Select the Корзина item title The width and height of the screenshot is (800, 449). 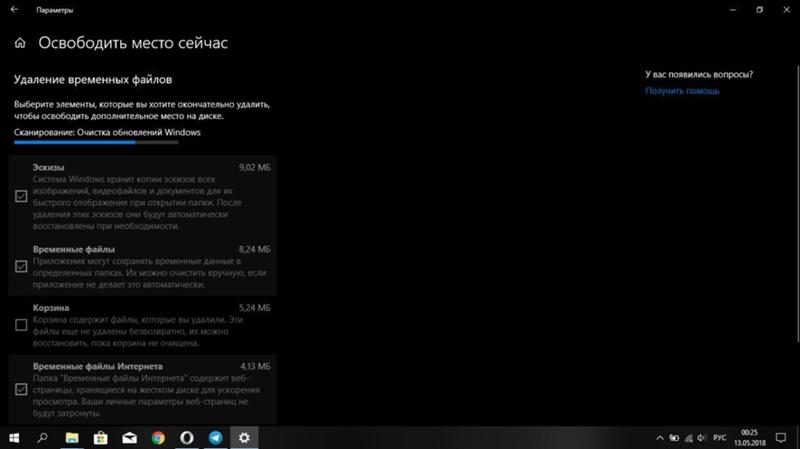[51, 308]
